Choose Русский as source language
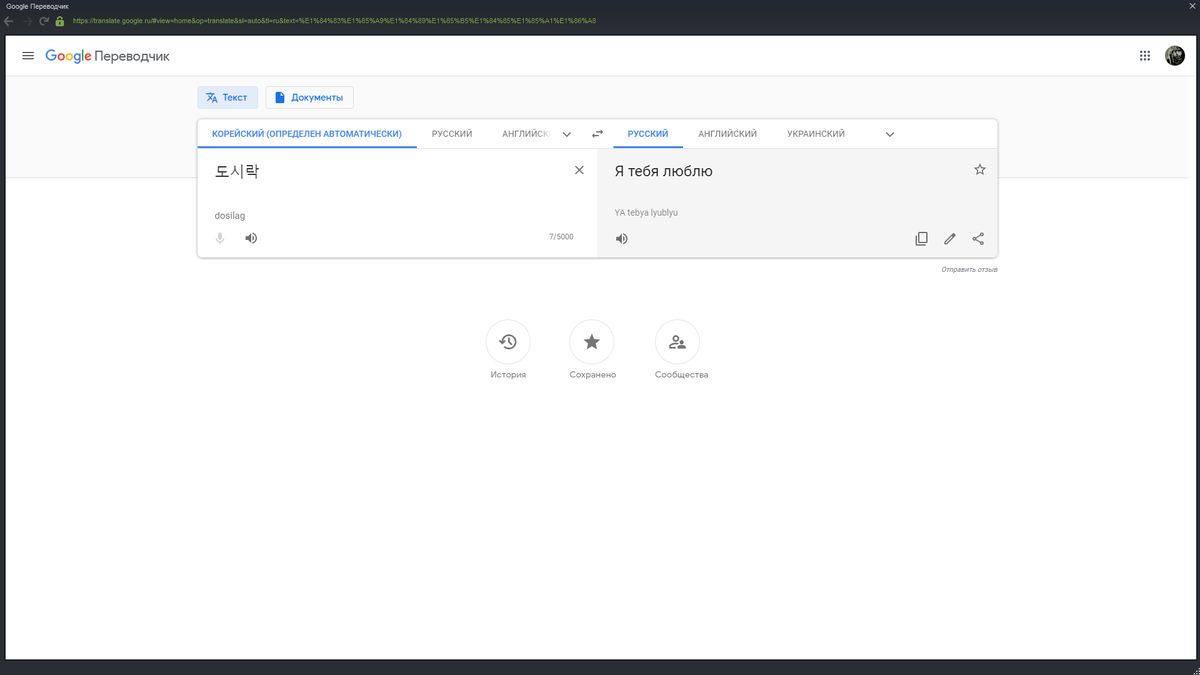Image resolution: width=1200 pixels, height=675 pixels. (452, 134)
